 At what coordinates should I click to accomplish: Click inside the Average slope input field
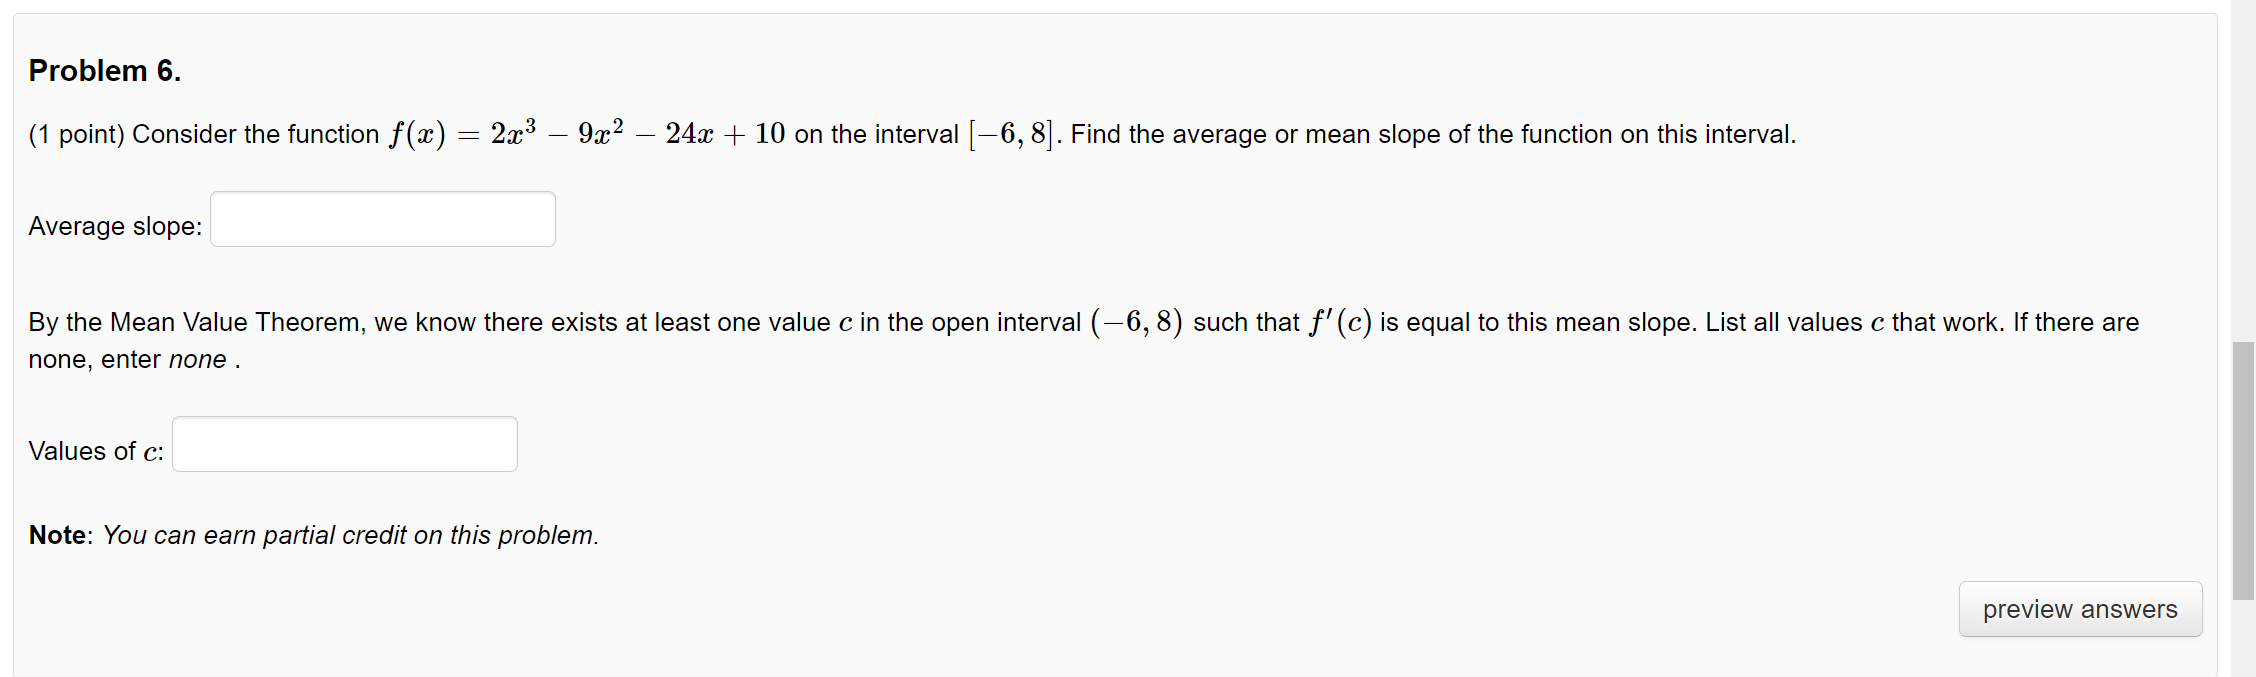[382, 218]
